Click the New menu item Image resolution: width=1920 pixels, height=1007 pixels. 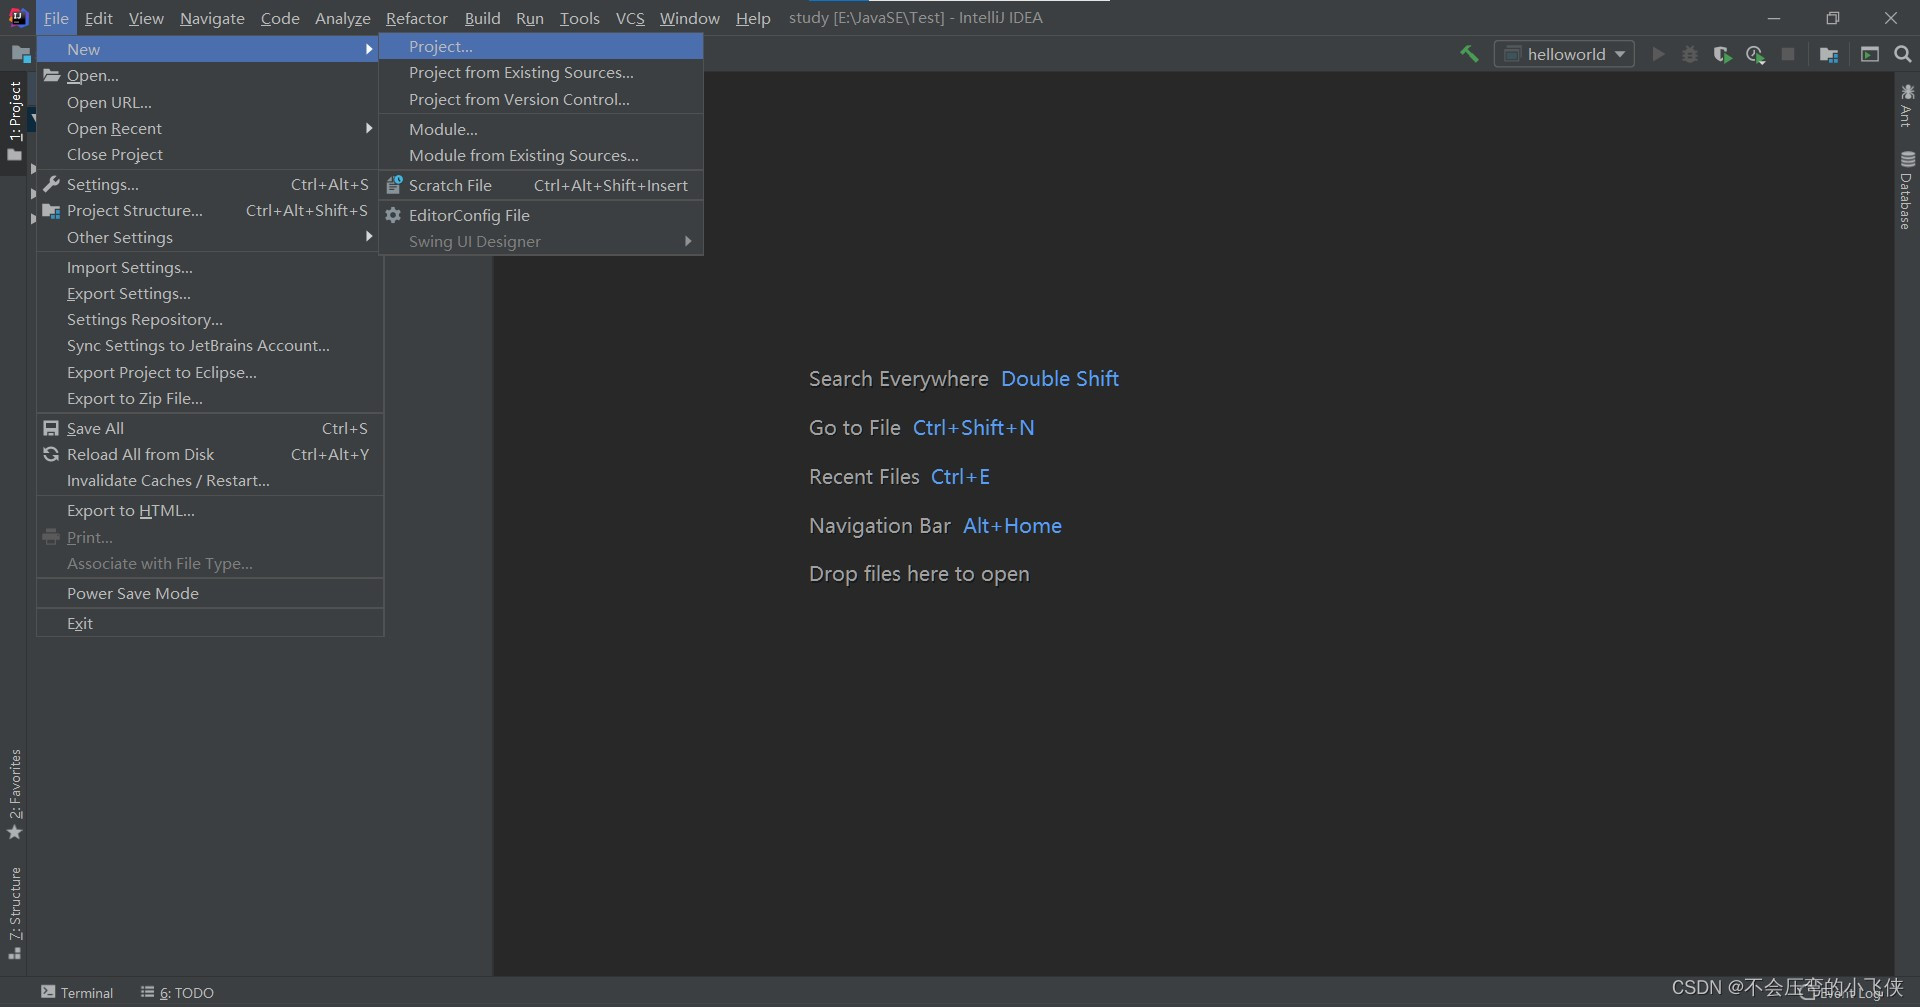[x=208, y=49]
